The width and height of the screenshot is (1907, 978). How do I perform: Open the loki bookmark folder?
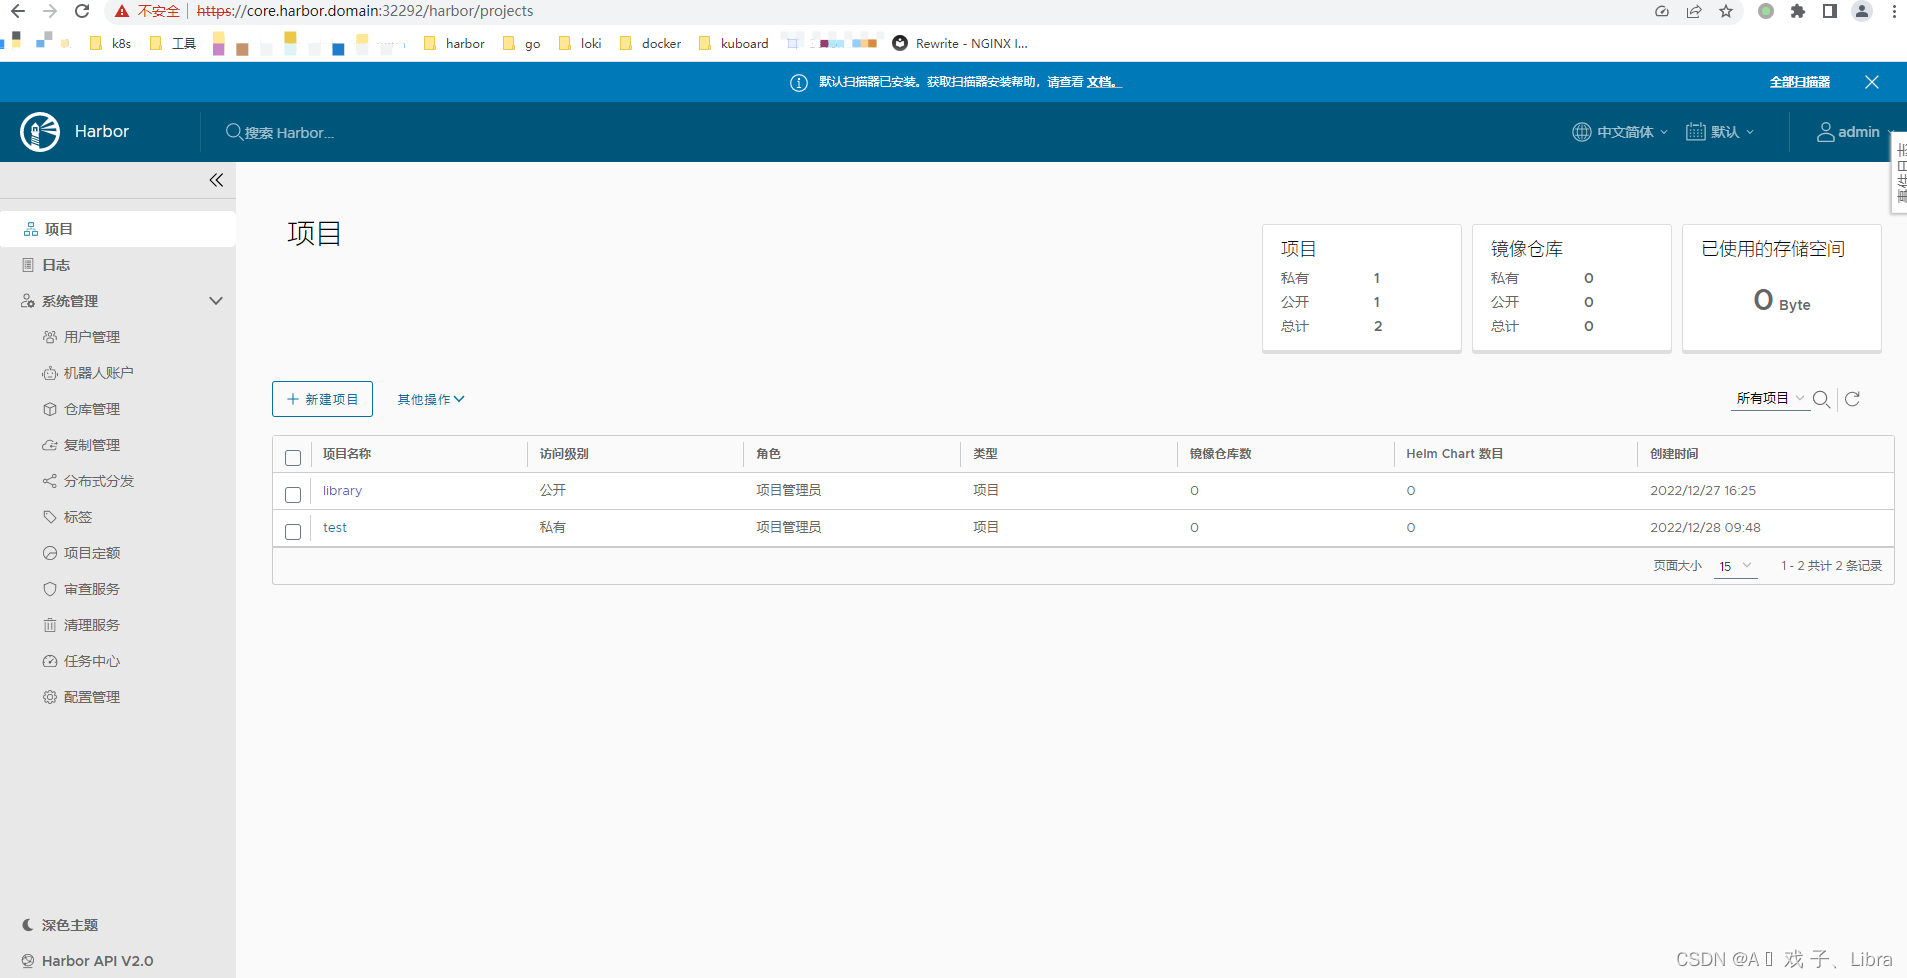[x=580, y=43]
